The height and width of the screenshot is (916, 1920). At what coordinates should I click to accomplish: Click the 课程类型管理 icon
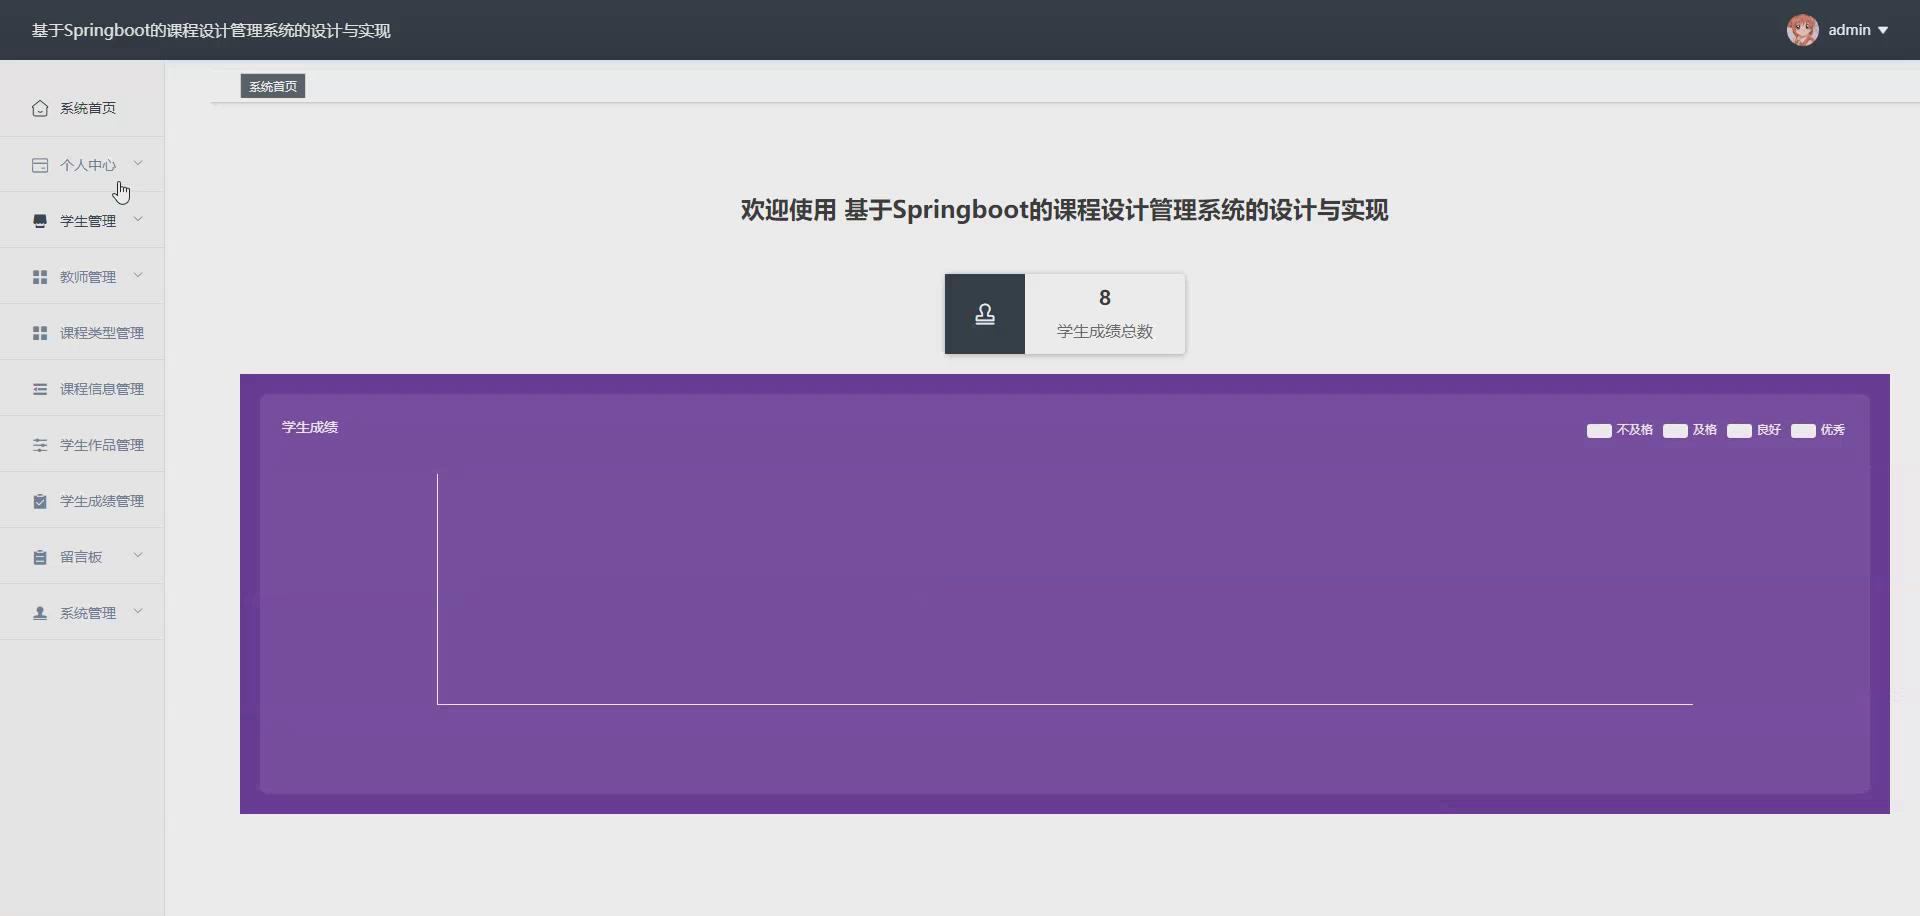click(x=40, y=332)
